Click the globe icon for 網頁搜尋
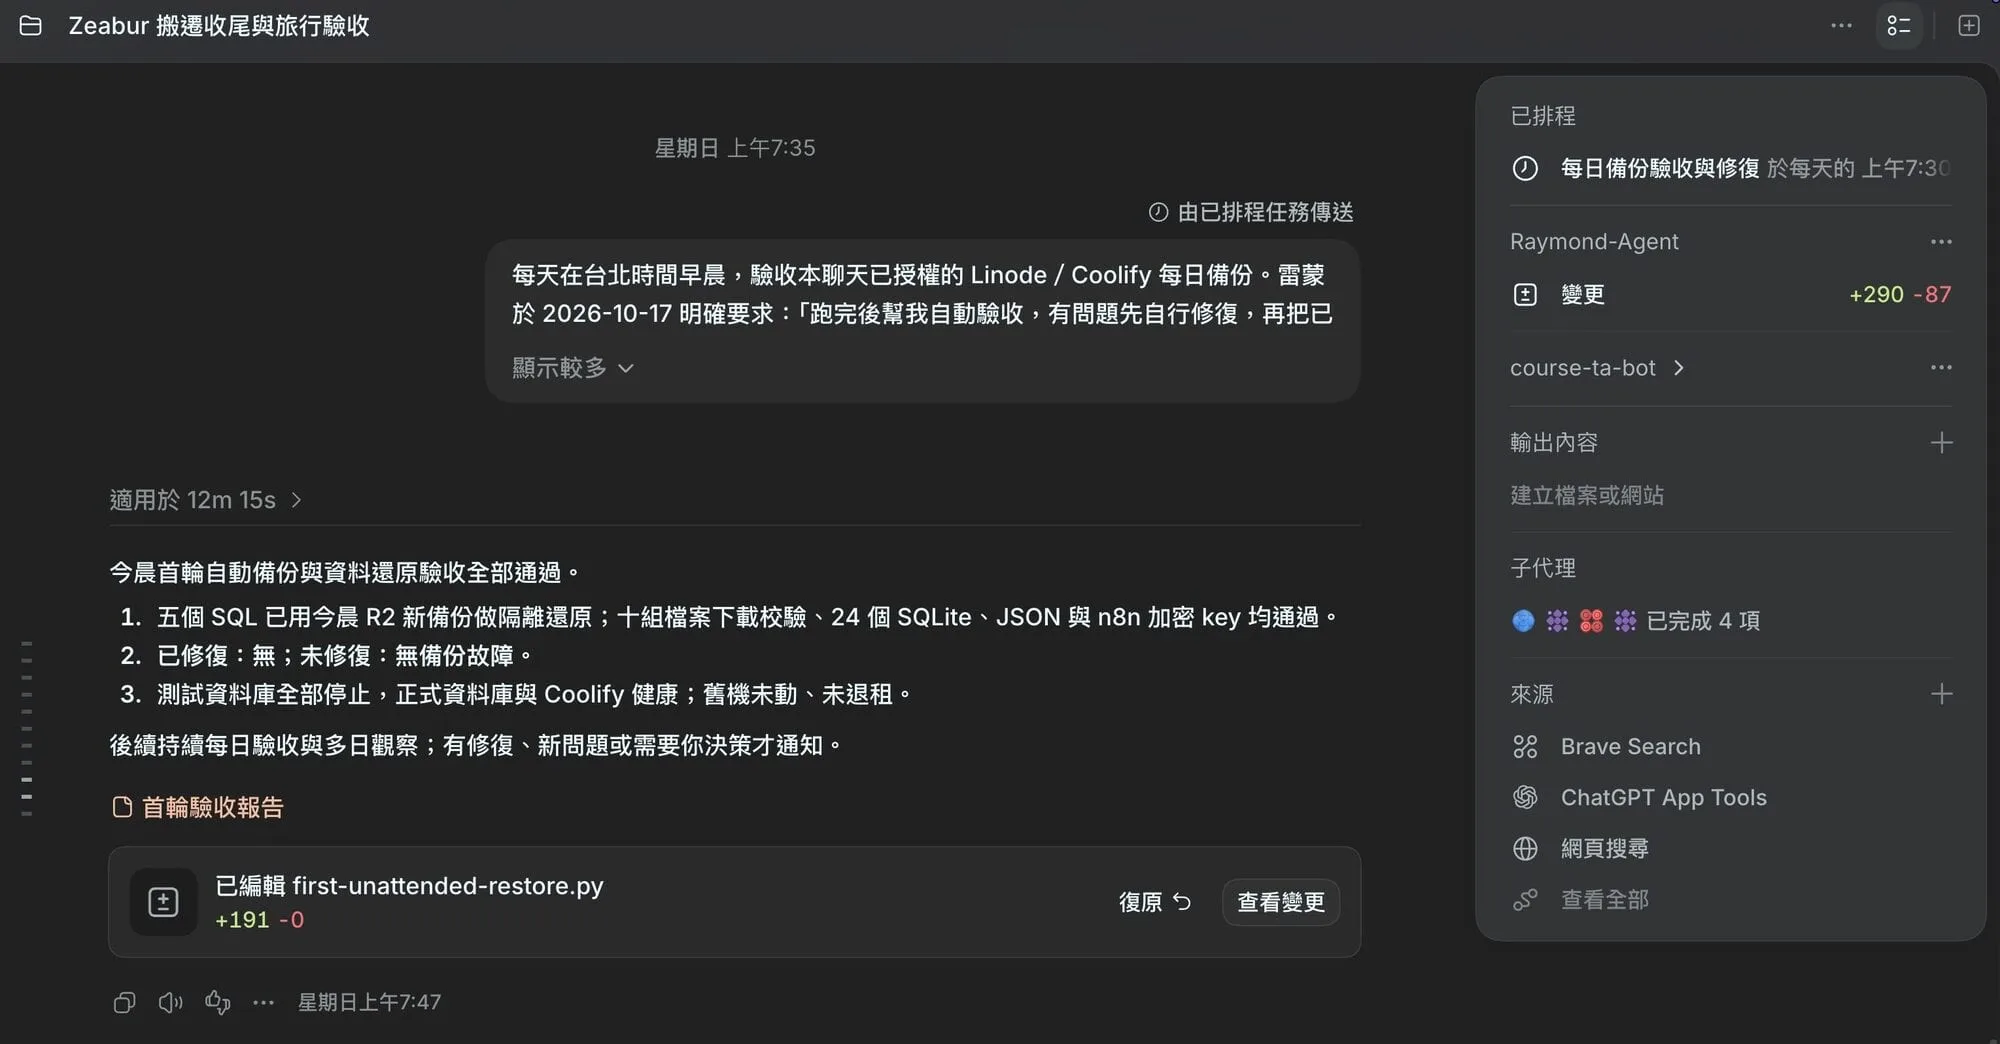Image resolution: width=2000 pixels, height=1044 pixels. click(x=1525, y=848)
